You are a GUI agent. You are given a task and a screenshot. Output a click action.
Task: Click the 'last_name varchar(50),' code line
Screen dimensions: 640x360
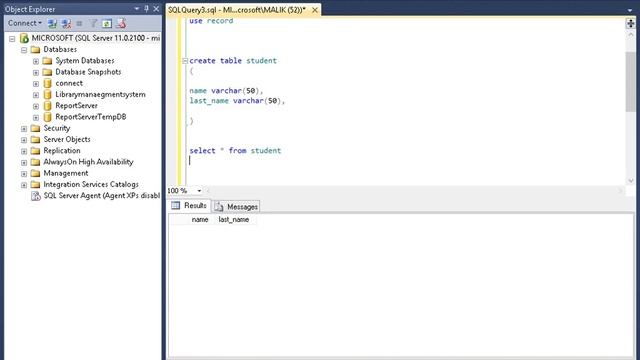(237, 100)
